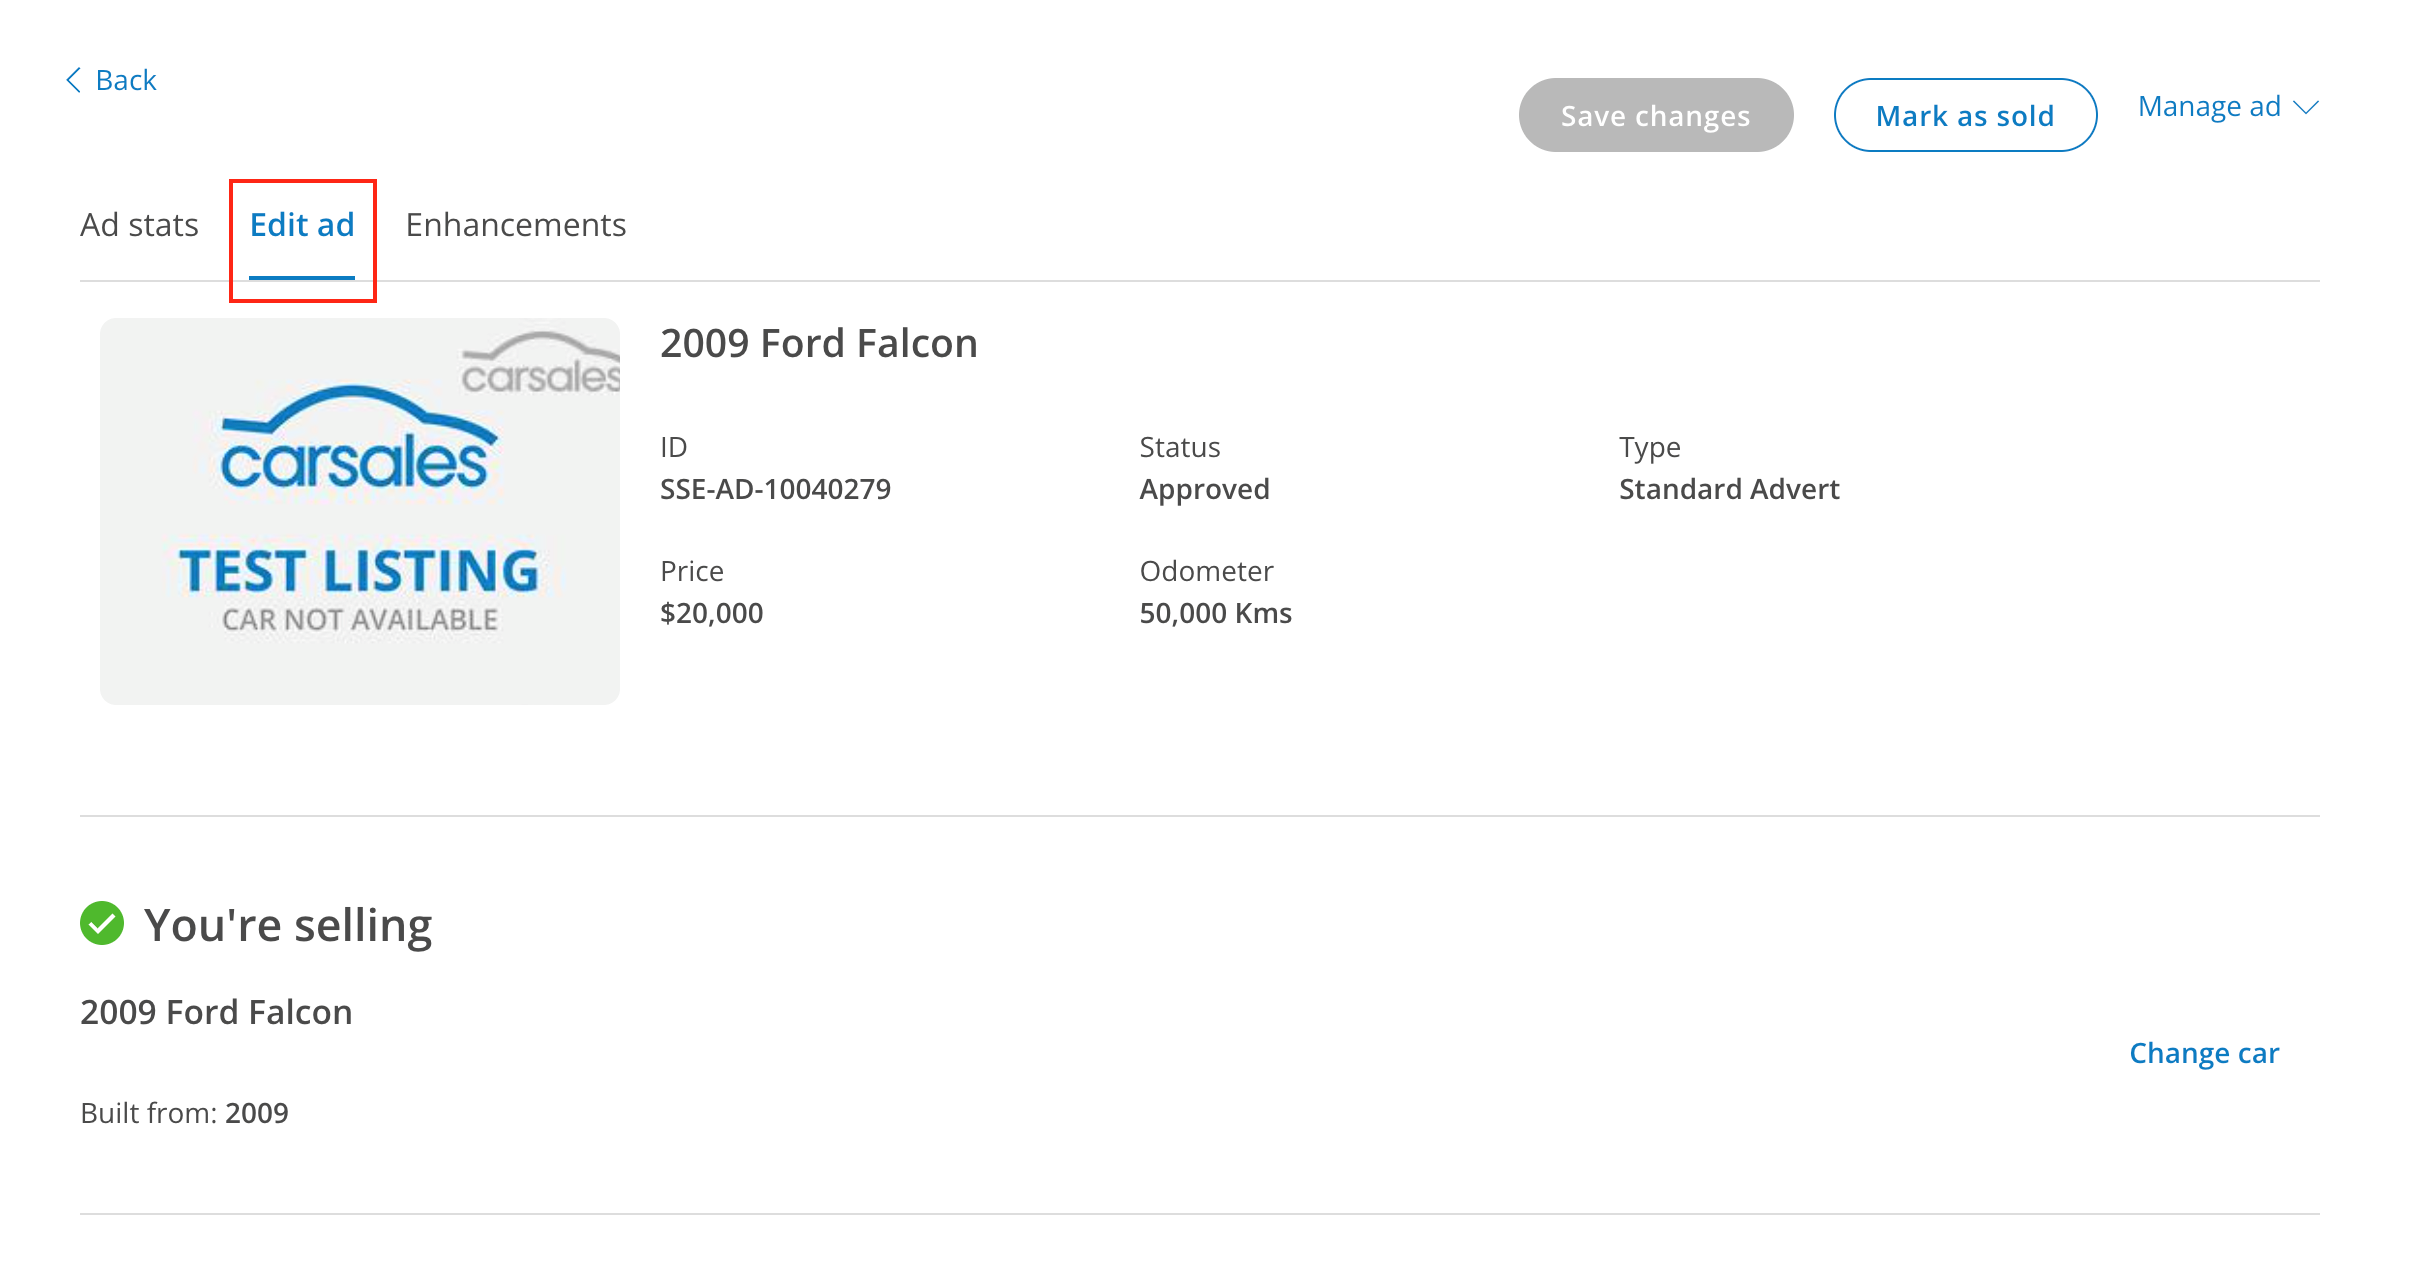Click the back chevron arrow icon

(73, 80)
